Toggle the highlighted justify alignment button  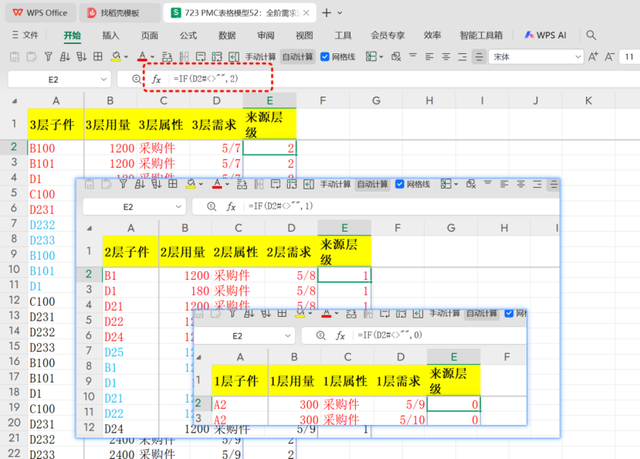coord(479,56)
